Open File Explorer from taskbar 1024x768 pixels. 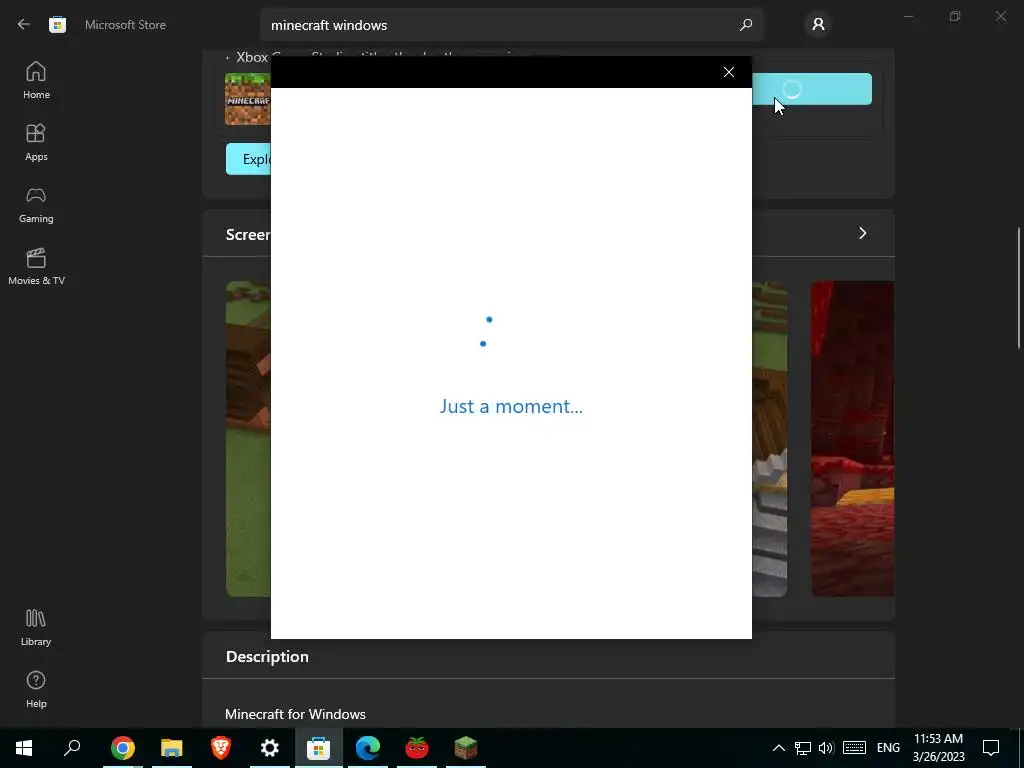click(172, 747)
